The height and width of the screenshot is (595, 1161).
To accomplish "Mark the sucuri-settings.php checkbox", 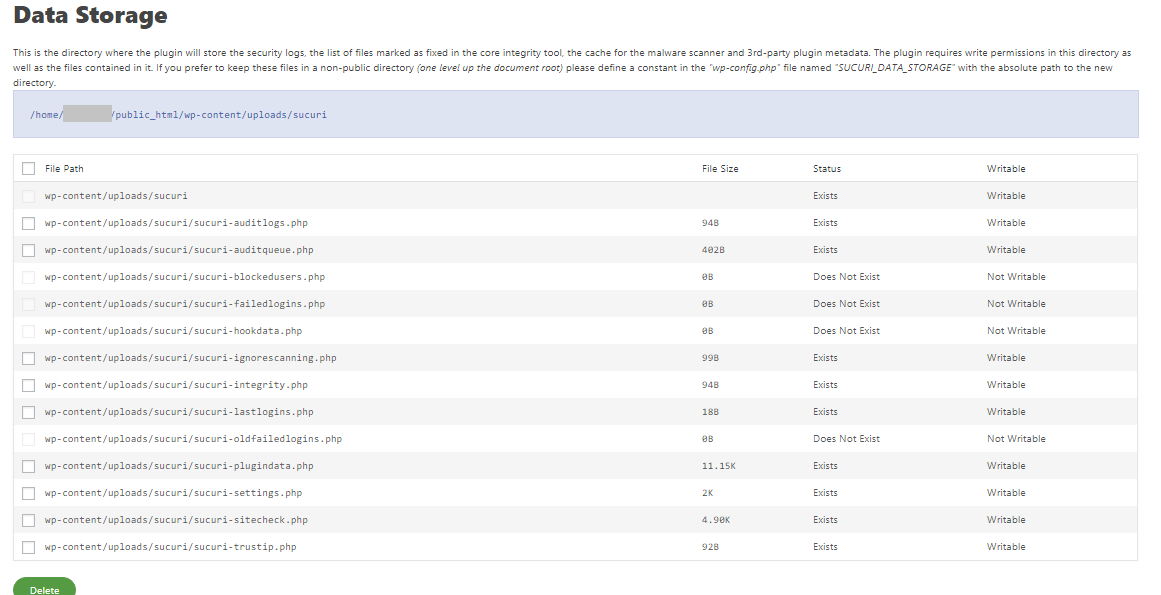I will 28,493.
